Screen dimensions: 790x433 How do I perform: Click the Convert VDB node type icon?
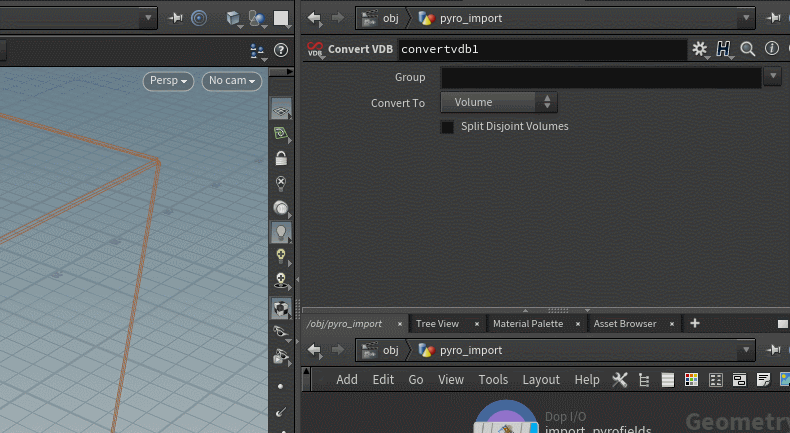[315, 49]
